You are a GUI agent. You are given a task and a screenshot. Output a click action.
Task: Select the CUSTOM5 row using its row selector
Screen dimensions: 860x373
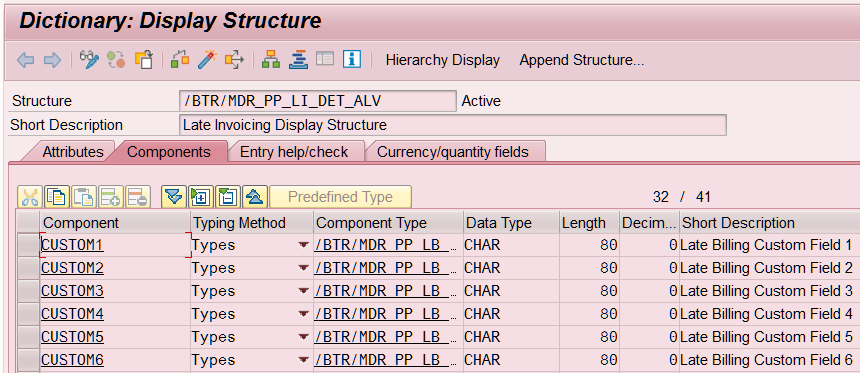pyautogui.click(x=28, y=337)
